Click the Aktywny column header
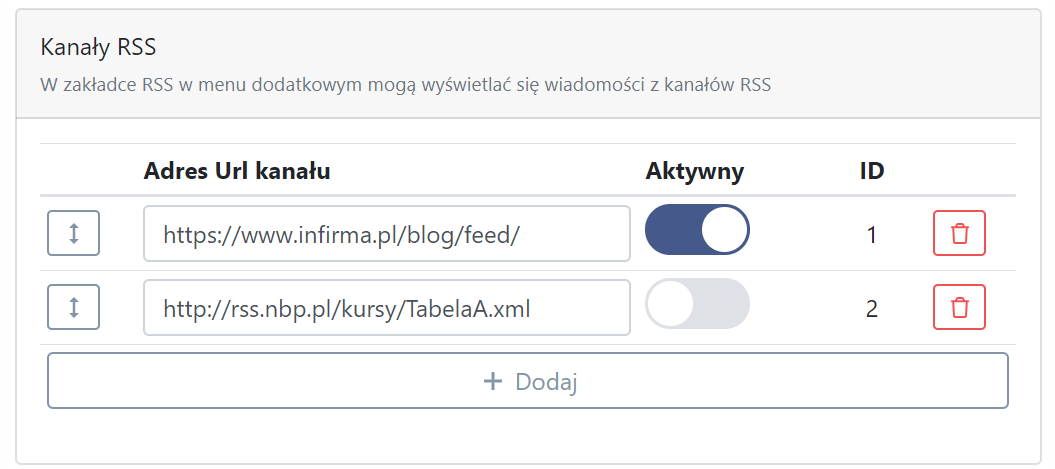 (x=694, y=172)
